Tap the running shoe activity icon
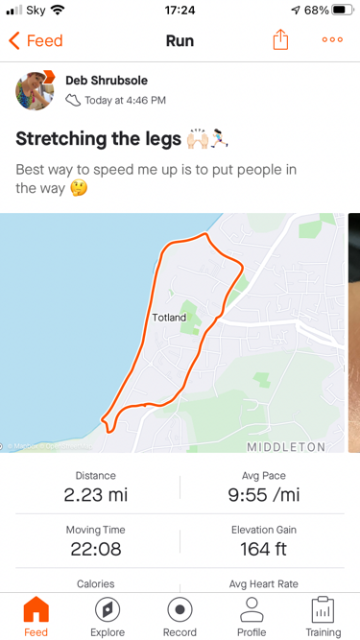 tap(73, 100)
